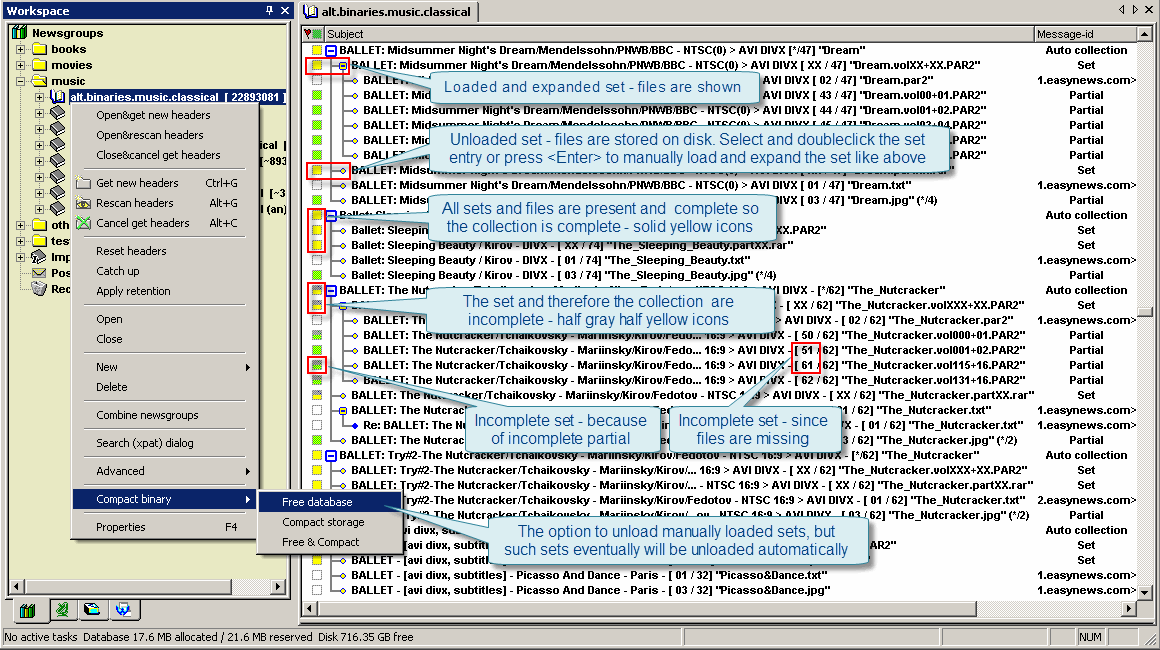Collapse the Midsummer Night's Dream auto collection
This screenshot has height=650, width=1160.
(x=331, y=50)
